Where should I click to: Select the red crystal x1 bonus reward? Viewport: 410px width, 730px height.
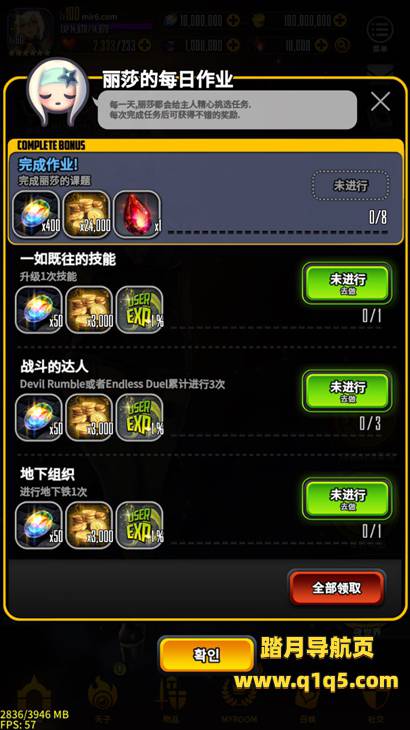point(137,214)
